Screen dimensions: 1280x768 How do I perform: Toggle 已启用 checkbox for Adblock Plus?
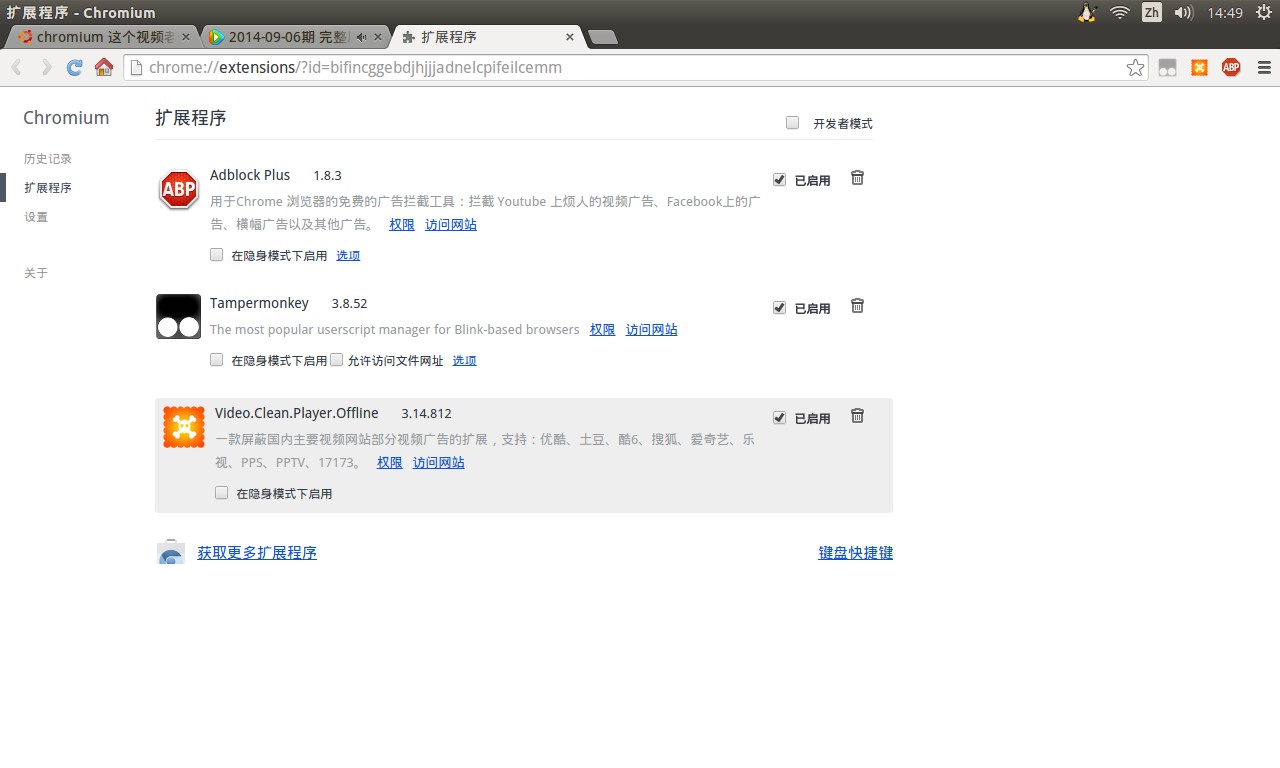[x=779, y=179]
